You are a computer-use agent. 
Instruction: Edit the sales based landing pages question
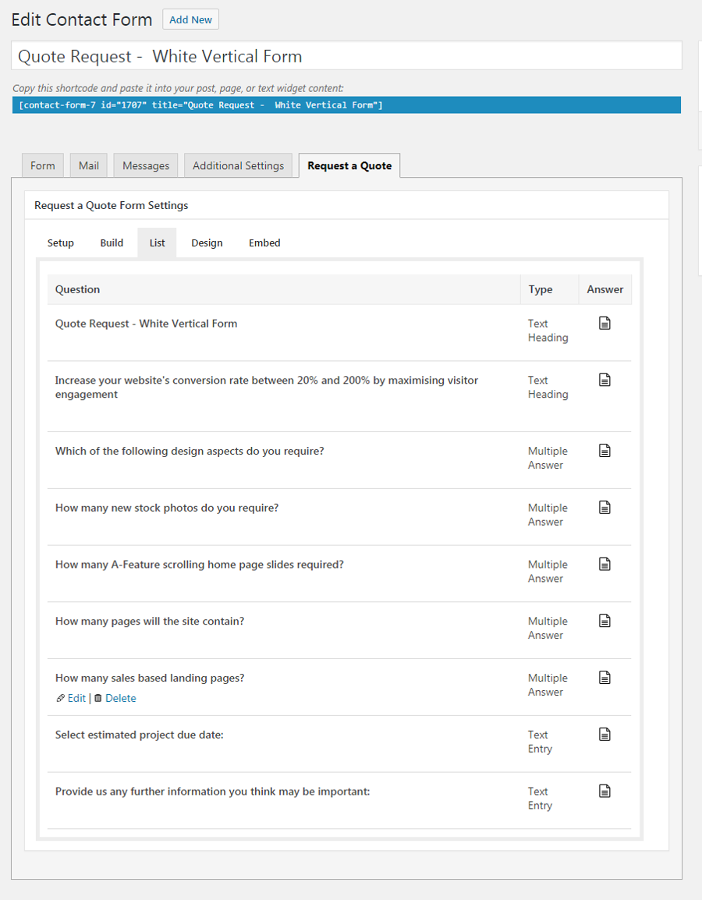tap(76, 699)
